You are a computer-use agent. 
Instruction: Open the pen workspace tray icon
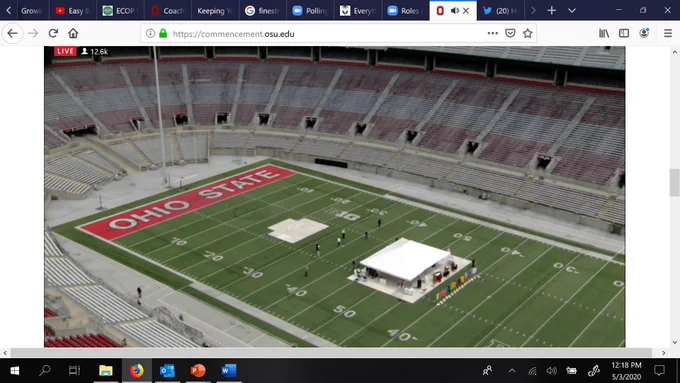tap(593, 370)
